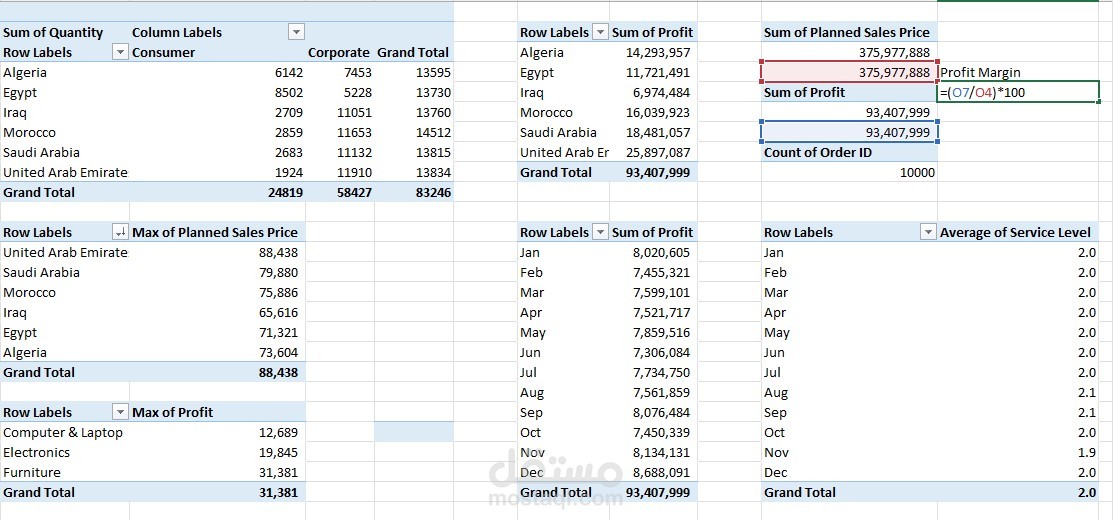Select the red-outlined 375,977,888 cell

point(850,72)
